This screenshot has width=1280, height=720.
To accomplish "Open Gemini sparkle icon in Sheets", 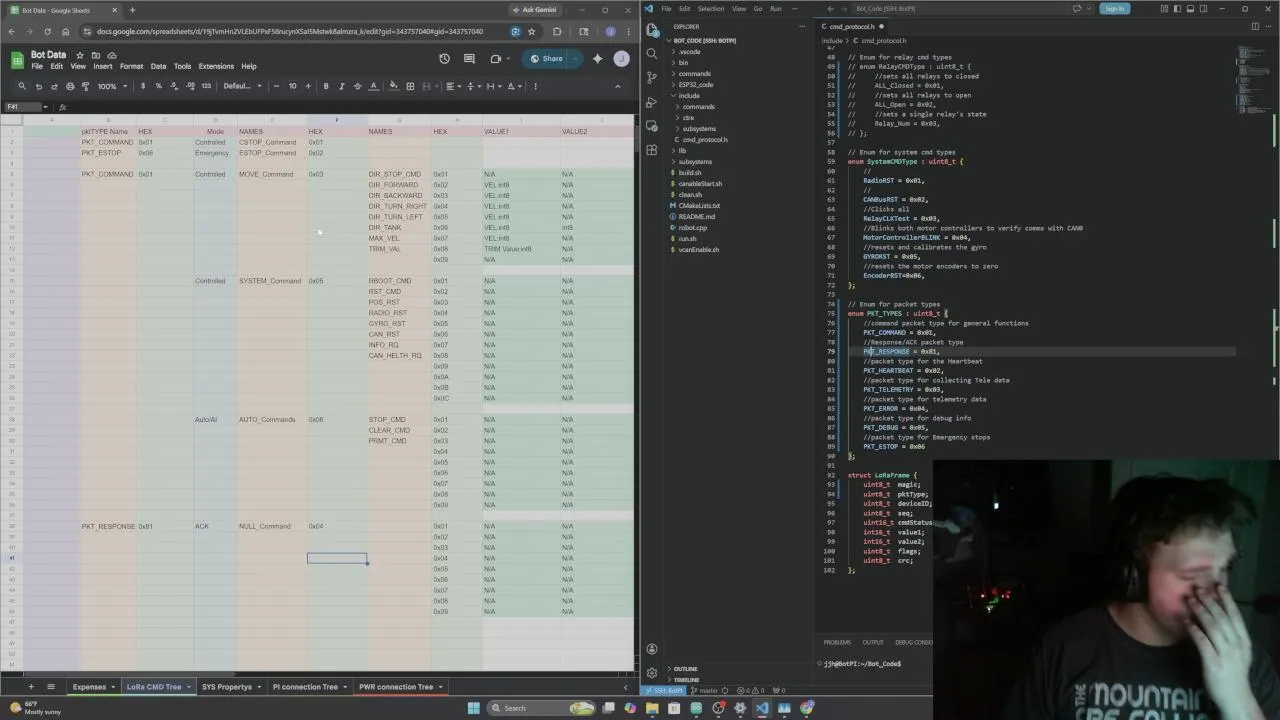I will (x=598, y=59).
